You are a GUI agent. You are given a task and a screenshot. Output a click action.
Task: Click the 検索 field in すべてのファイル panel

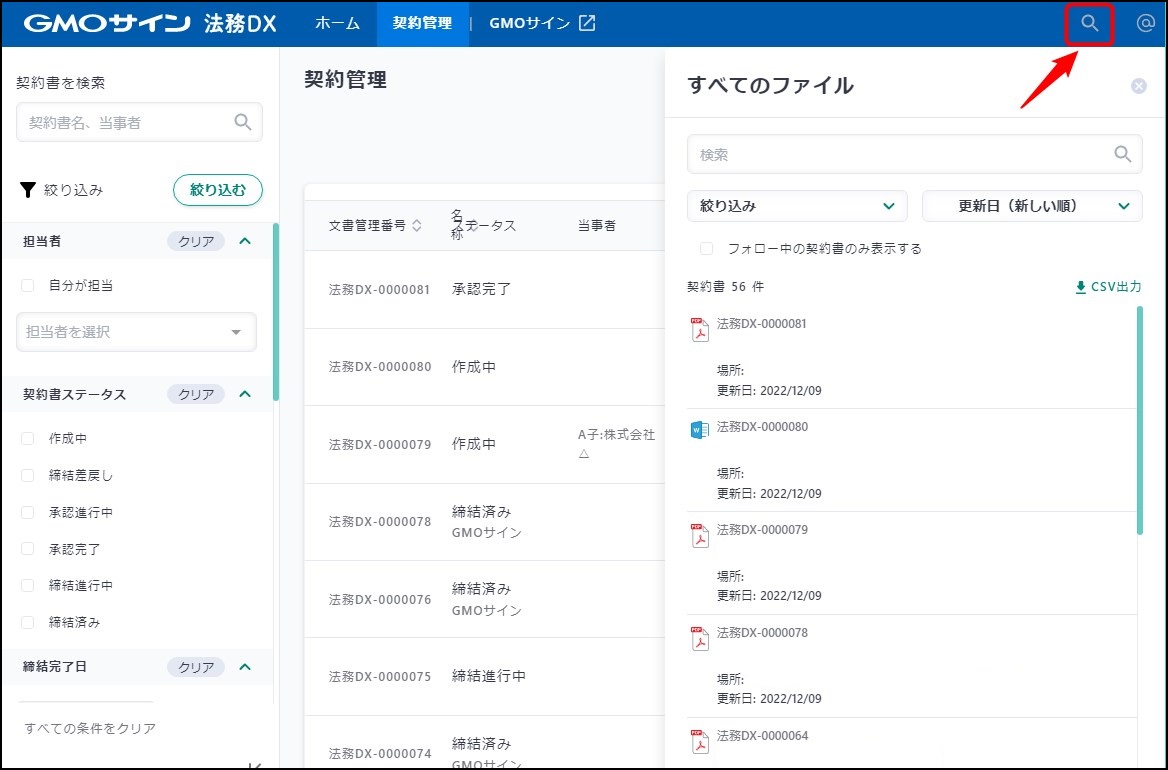point(915,154)
